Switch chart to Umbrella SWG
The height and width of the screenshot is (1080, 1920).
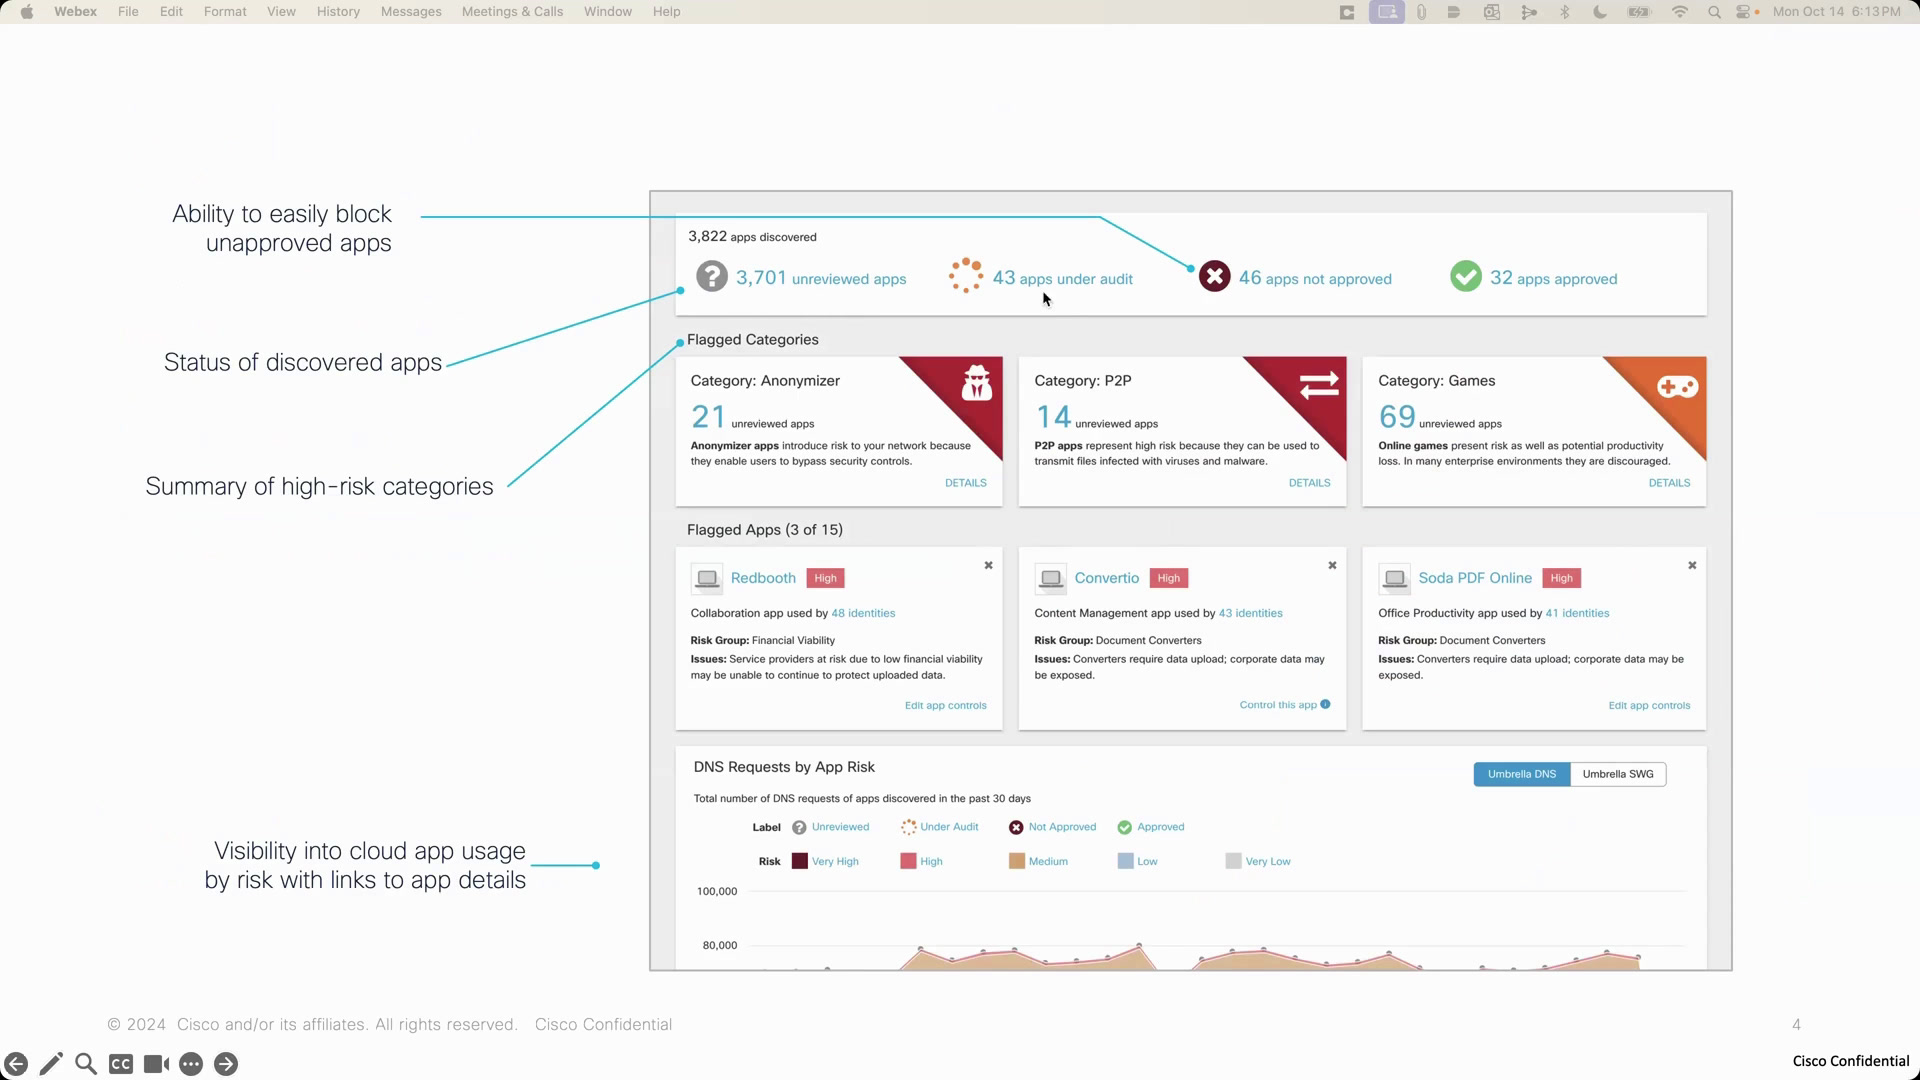click(1618, 774)
